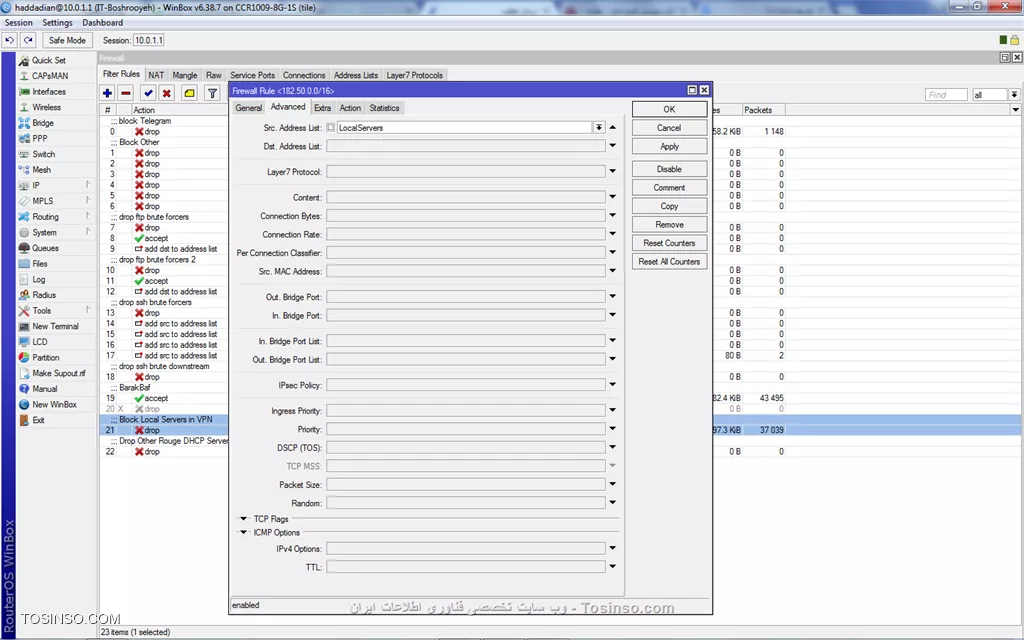Open Radius sidebar entry
The width and height of the screenshot is (1024, 640).
44,295
